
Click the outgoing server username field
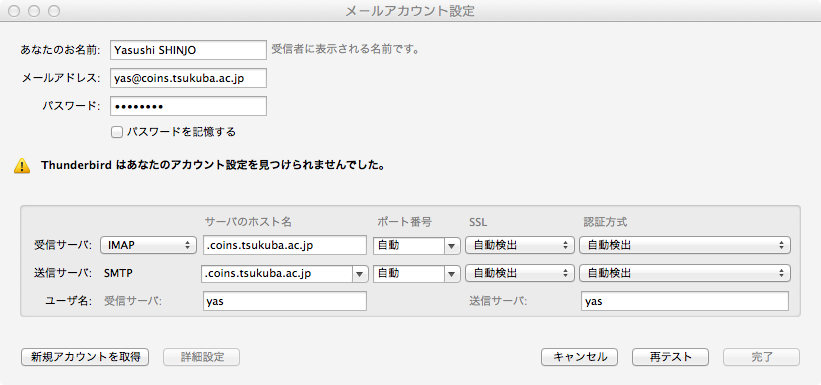pyautogui.click(x=685, y=301)
